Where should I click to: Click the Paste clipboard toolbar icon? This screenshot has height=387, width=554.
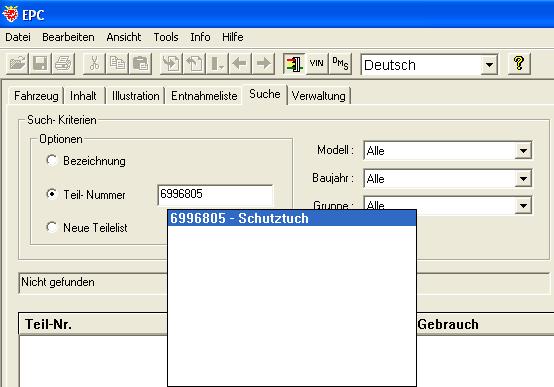[141, 64]
